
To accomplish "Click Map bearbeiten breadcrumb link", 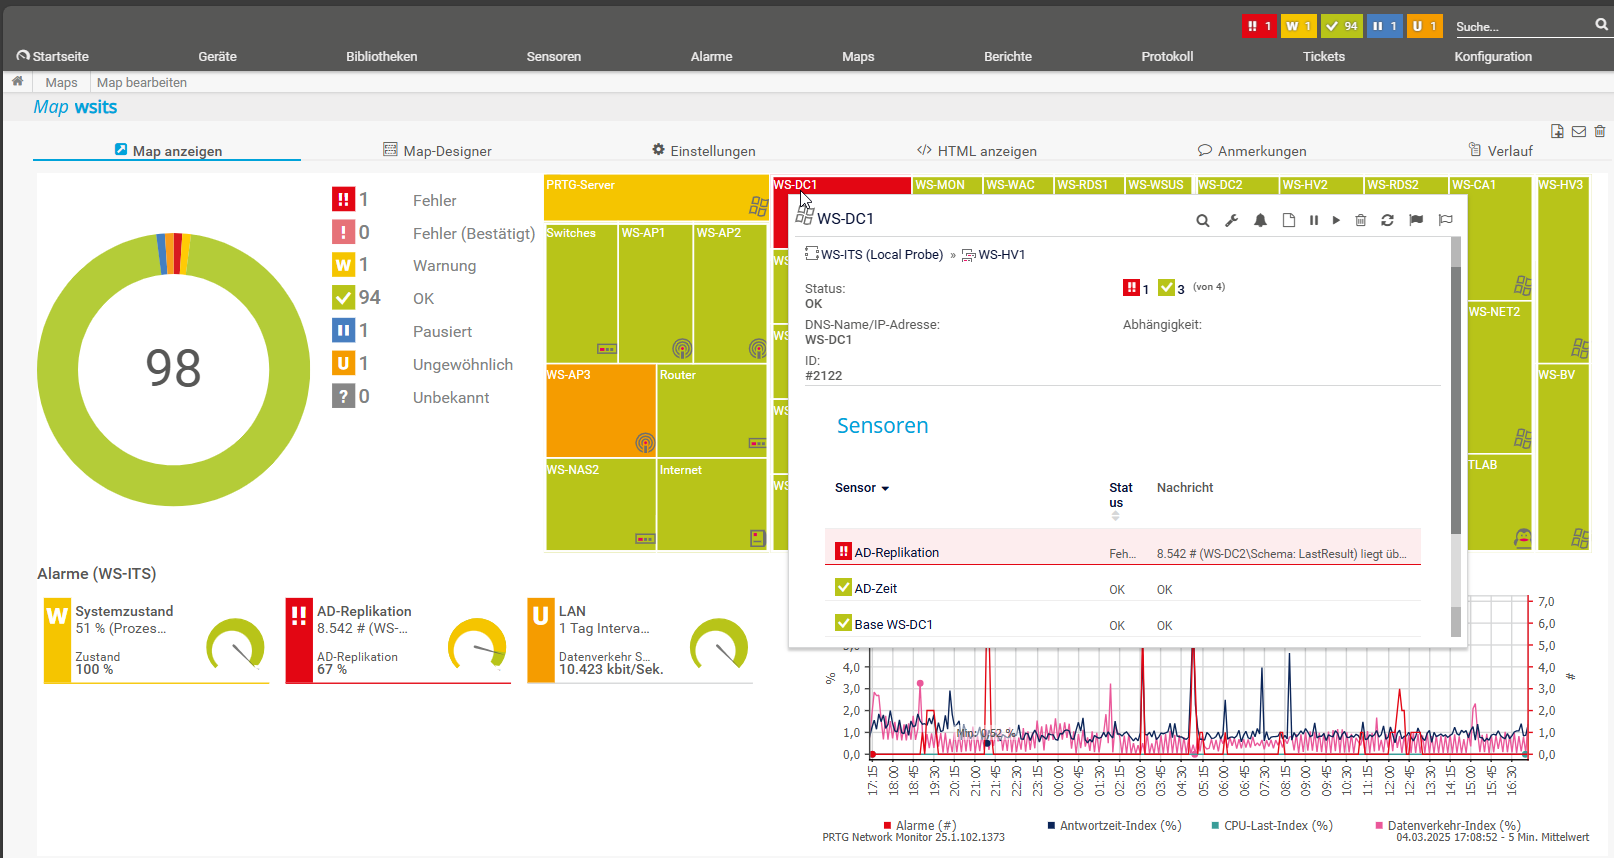I will (x=142, y=82).
